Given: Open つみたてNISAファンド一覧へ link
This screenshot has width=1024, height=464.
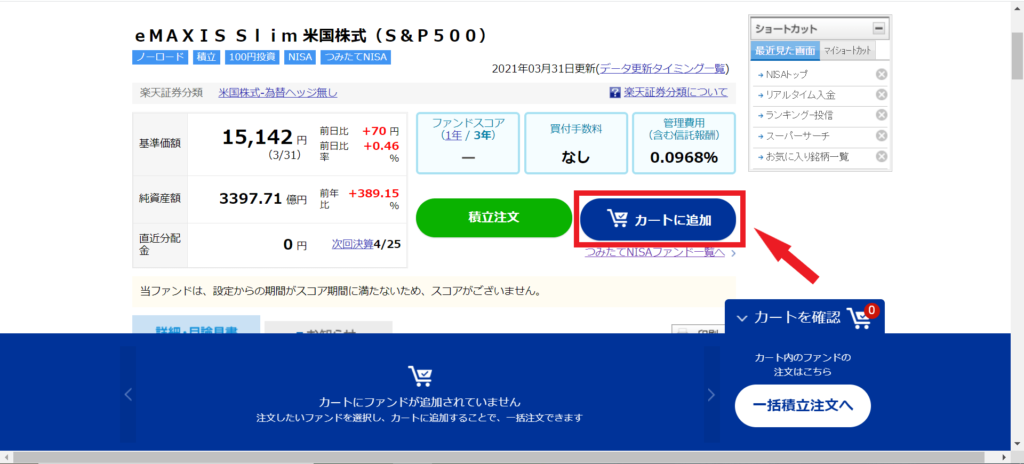Looking at the screenshot, I should [654, 252].
